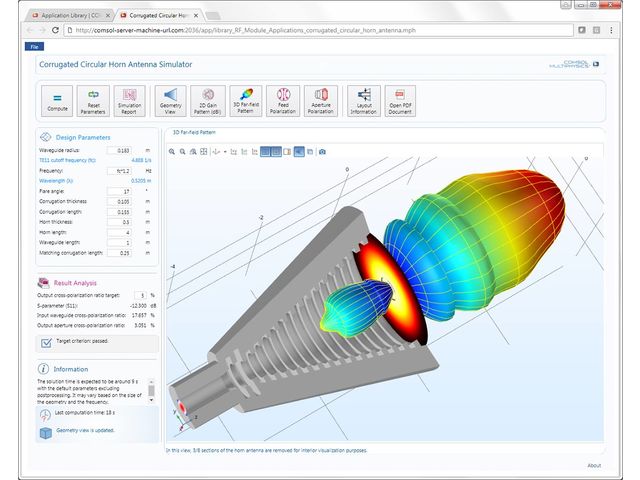Generate the Simulation Report

click(129, 100)
